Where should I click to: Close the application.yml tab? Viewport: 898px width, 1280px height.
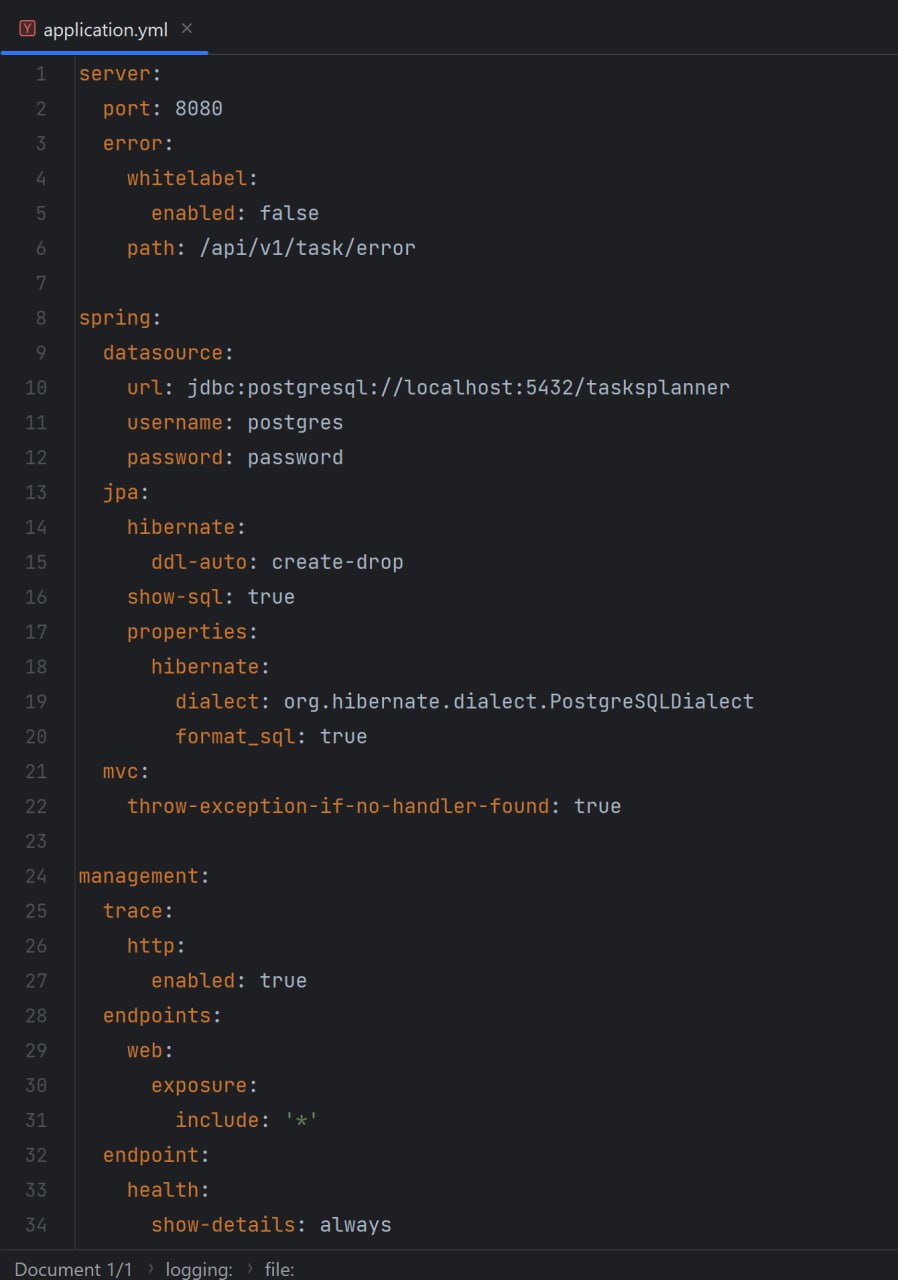click(186, 29)
